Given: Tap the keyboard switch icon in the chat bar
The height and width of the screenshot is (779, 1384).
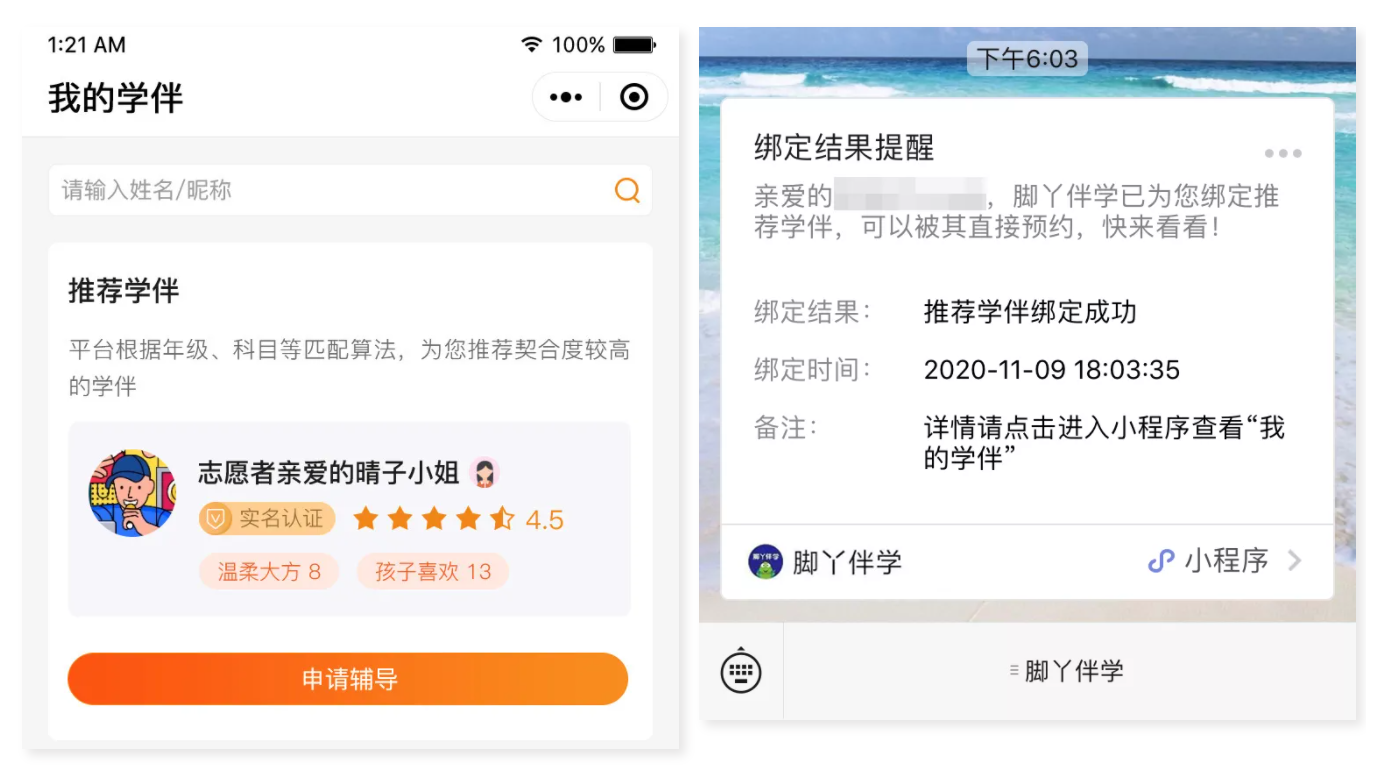Looking at the screenshot, I should click(741, 672).
